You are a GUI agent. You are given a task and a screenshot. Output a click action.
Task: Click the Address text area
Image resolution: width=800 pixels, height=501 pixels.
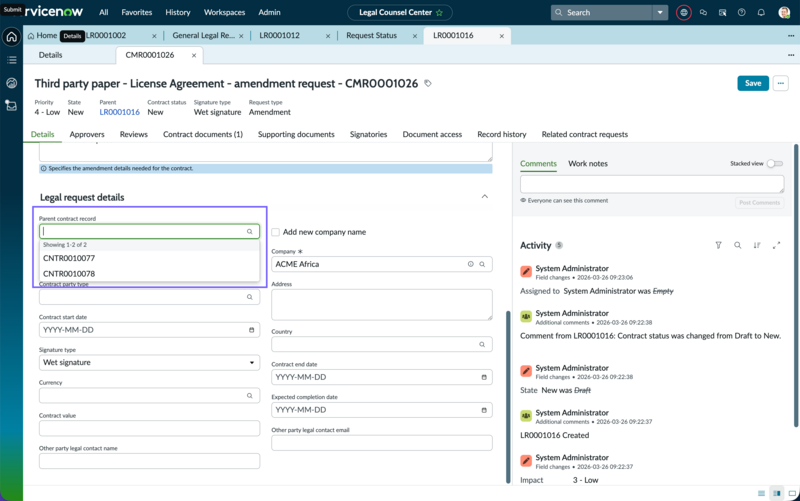pos(382,305)
